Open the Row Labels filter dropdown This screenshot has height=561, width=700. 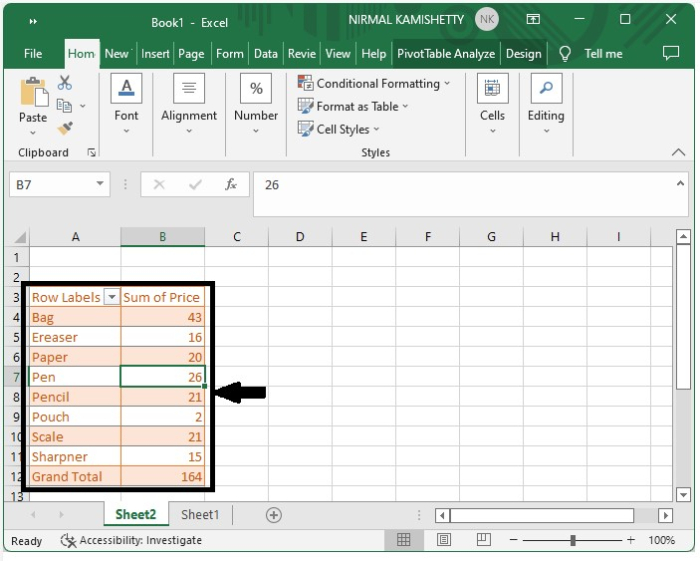[x=112, y=297]
